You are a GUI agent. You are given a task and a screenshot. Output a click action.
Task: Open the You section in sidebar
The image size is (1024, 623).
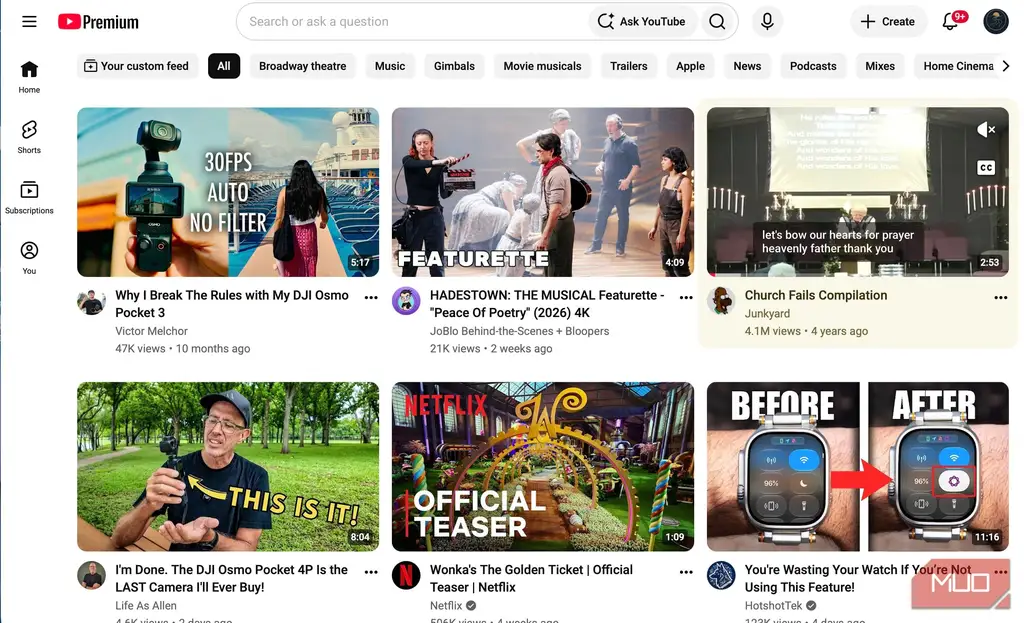click(29, 258)
